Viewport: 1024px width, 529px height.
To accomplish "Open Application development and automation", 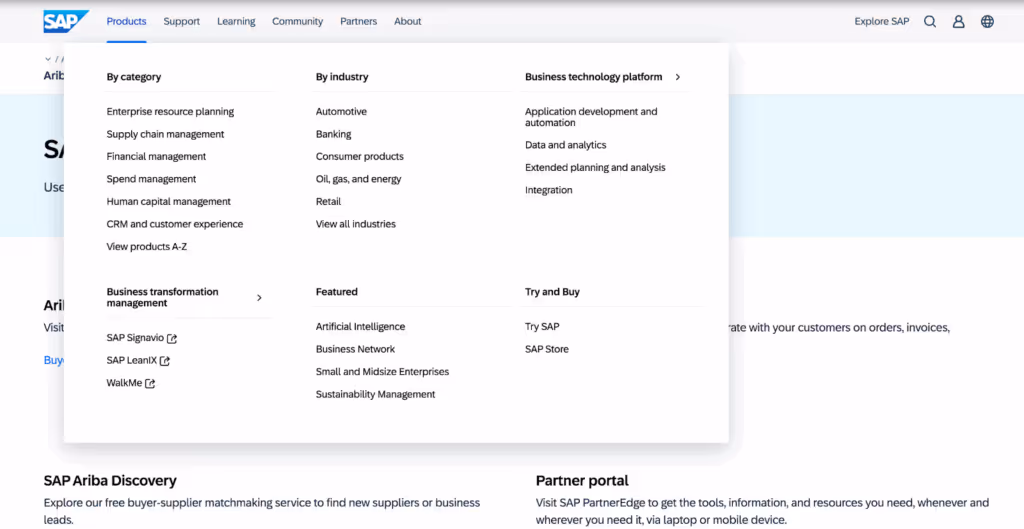I will click(x=591, y=117).
